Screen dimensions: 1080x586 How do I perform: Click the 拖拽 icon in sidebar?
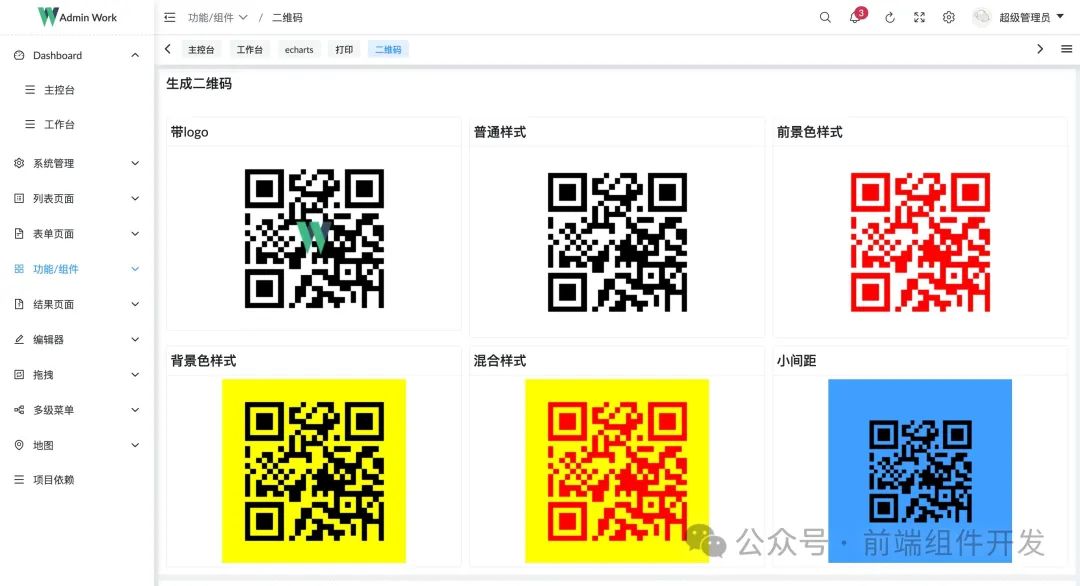tap(19, 375)
